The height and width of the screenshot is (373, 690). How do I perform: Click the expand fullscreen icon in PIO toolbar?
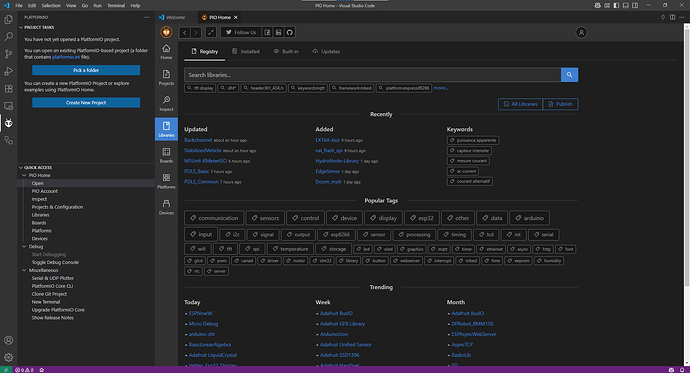(x=211, y=32)
